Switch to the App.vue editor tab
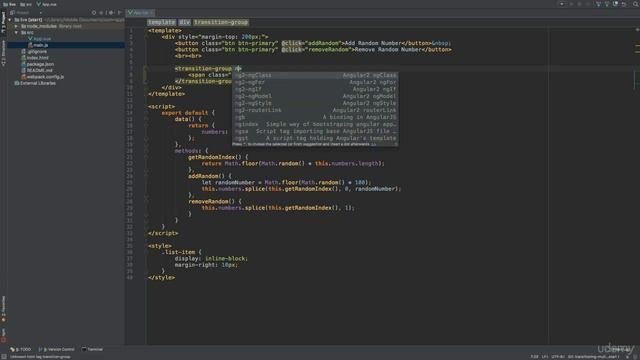The height and width of the screenshot is (360, 640). pyautogui.click(x=140, y=13)
